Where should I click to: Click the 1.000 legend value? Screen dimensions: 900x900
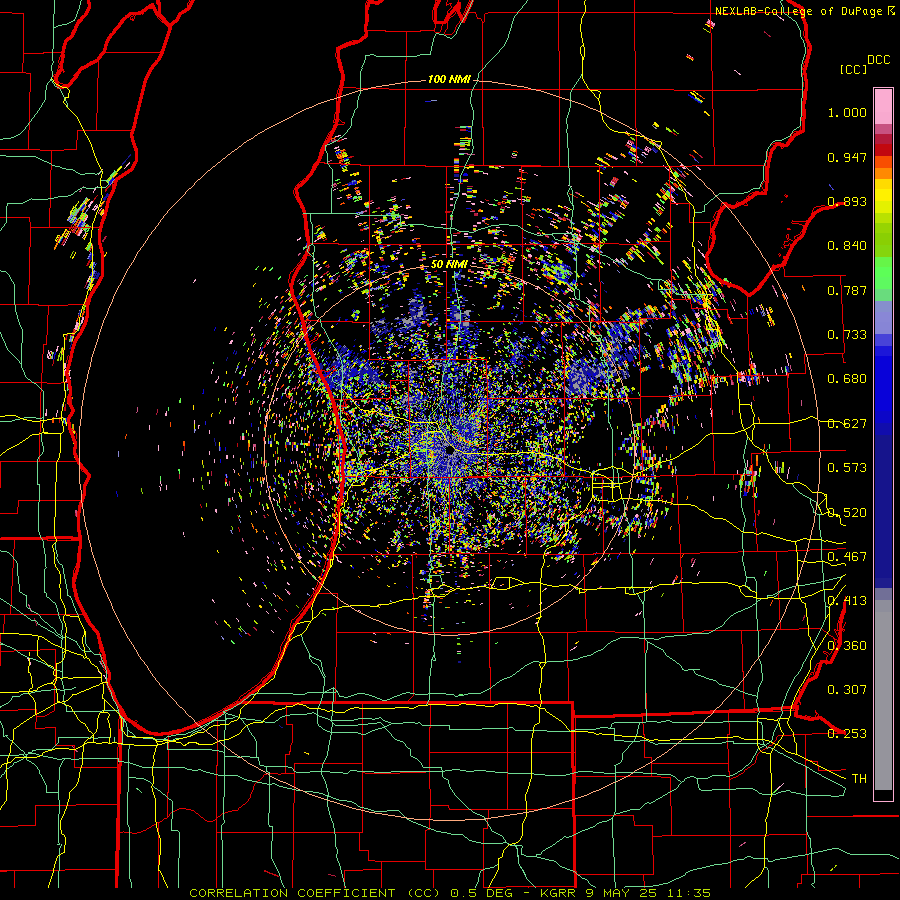click(847, 112)
